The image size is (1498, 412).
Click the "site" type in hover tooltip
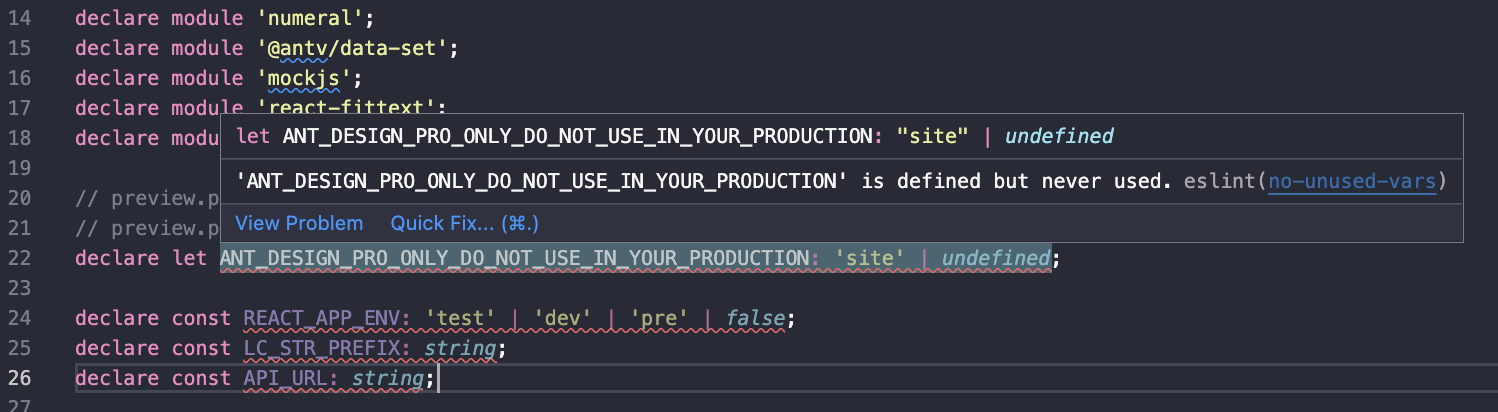coord(933,136)
